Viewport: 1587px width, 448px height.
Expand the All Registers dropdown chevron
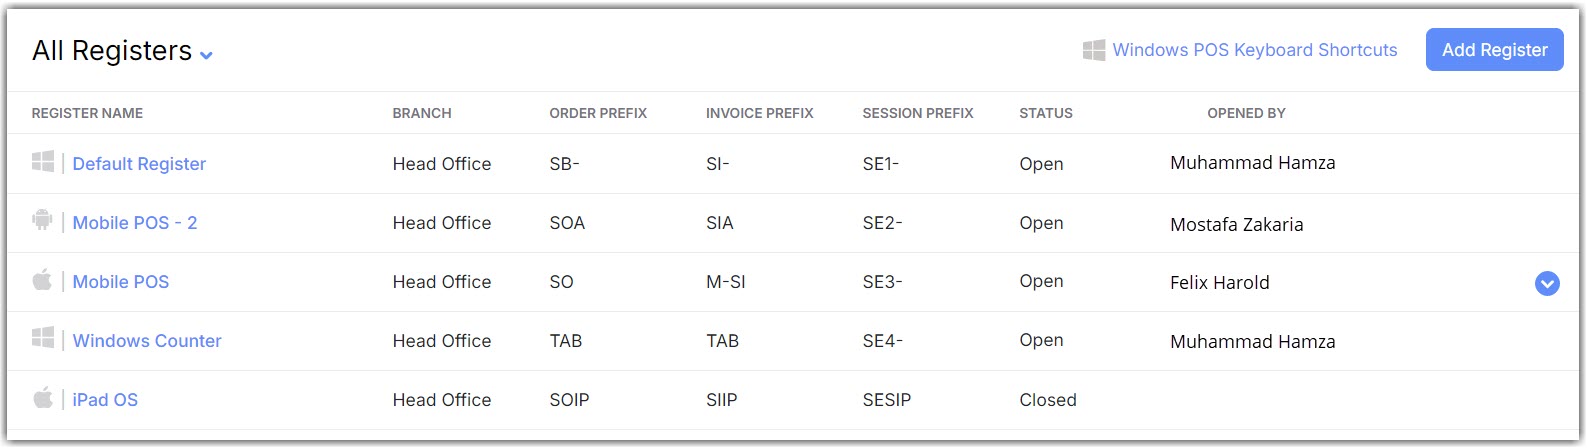pos(206,55)
